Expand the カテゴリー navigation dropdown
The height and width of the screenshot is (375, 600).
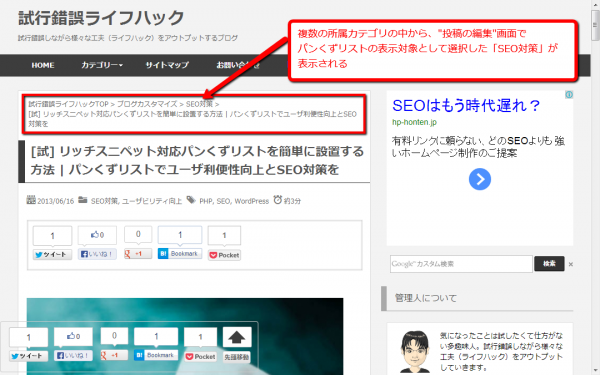coord(102,65)
